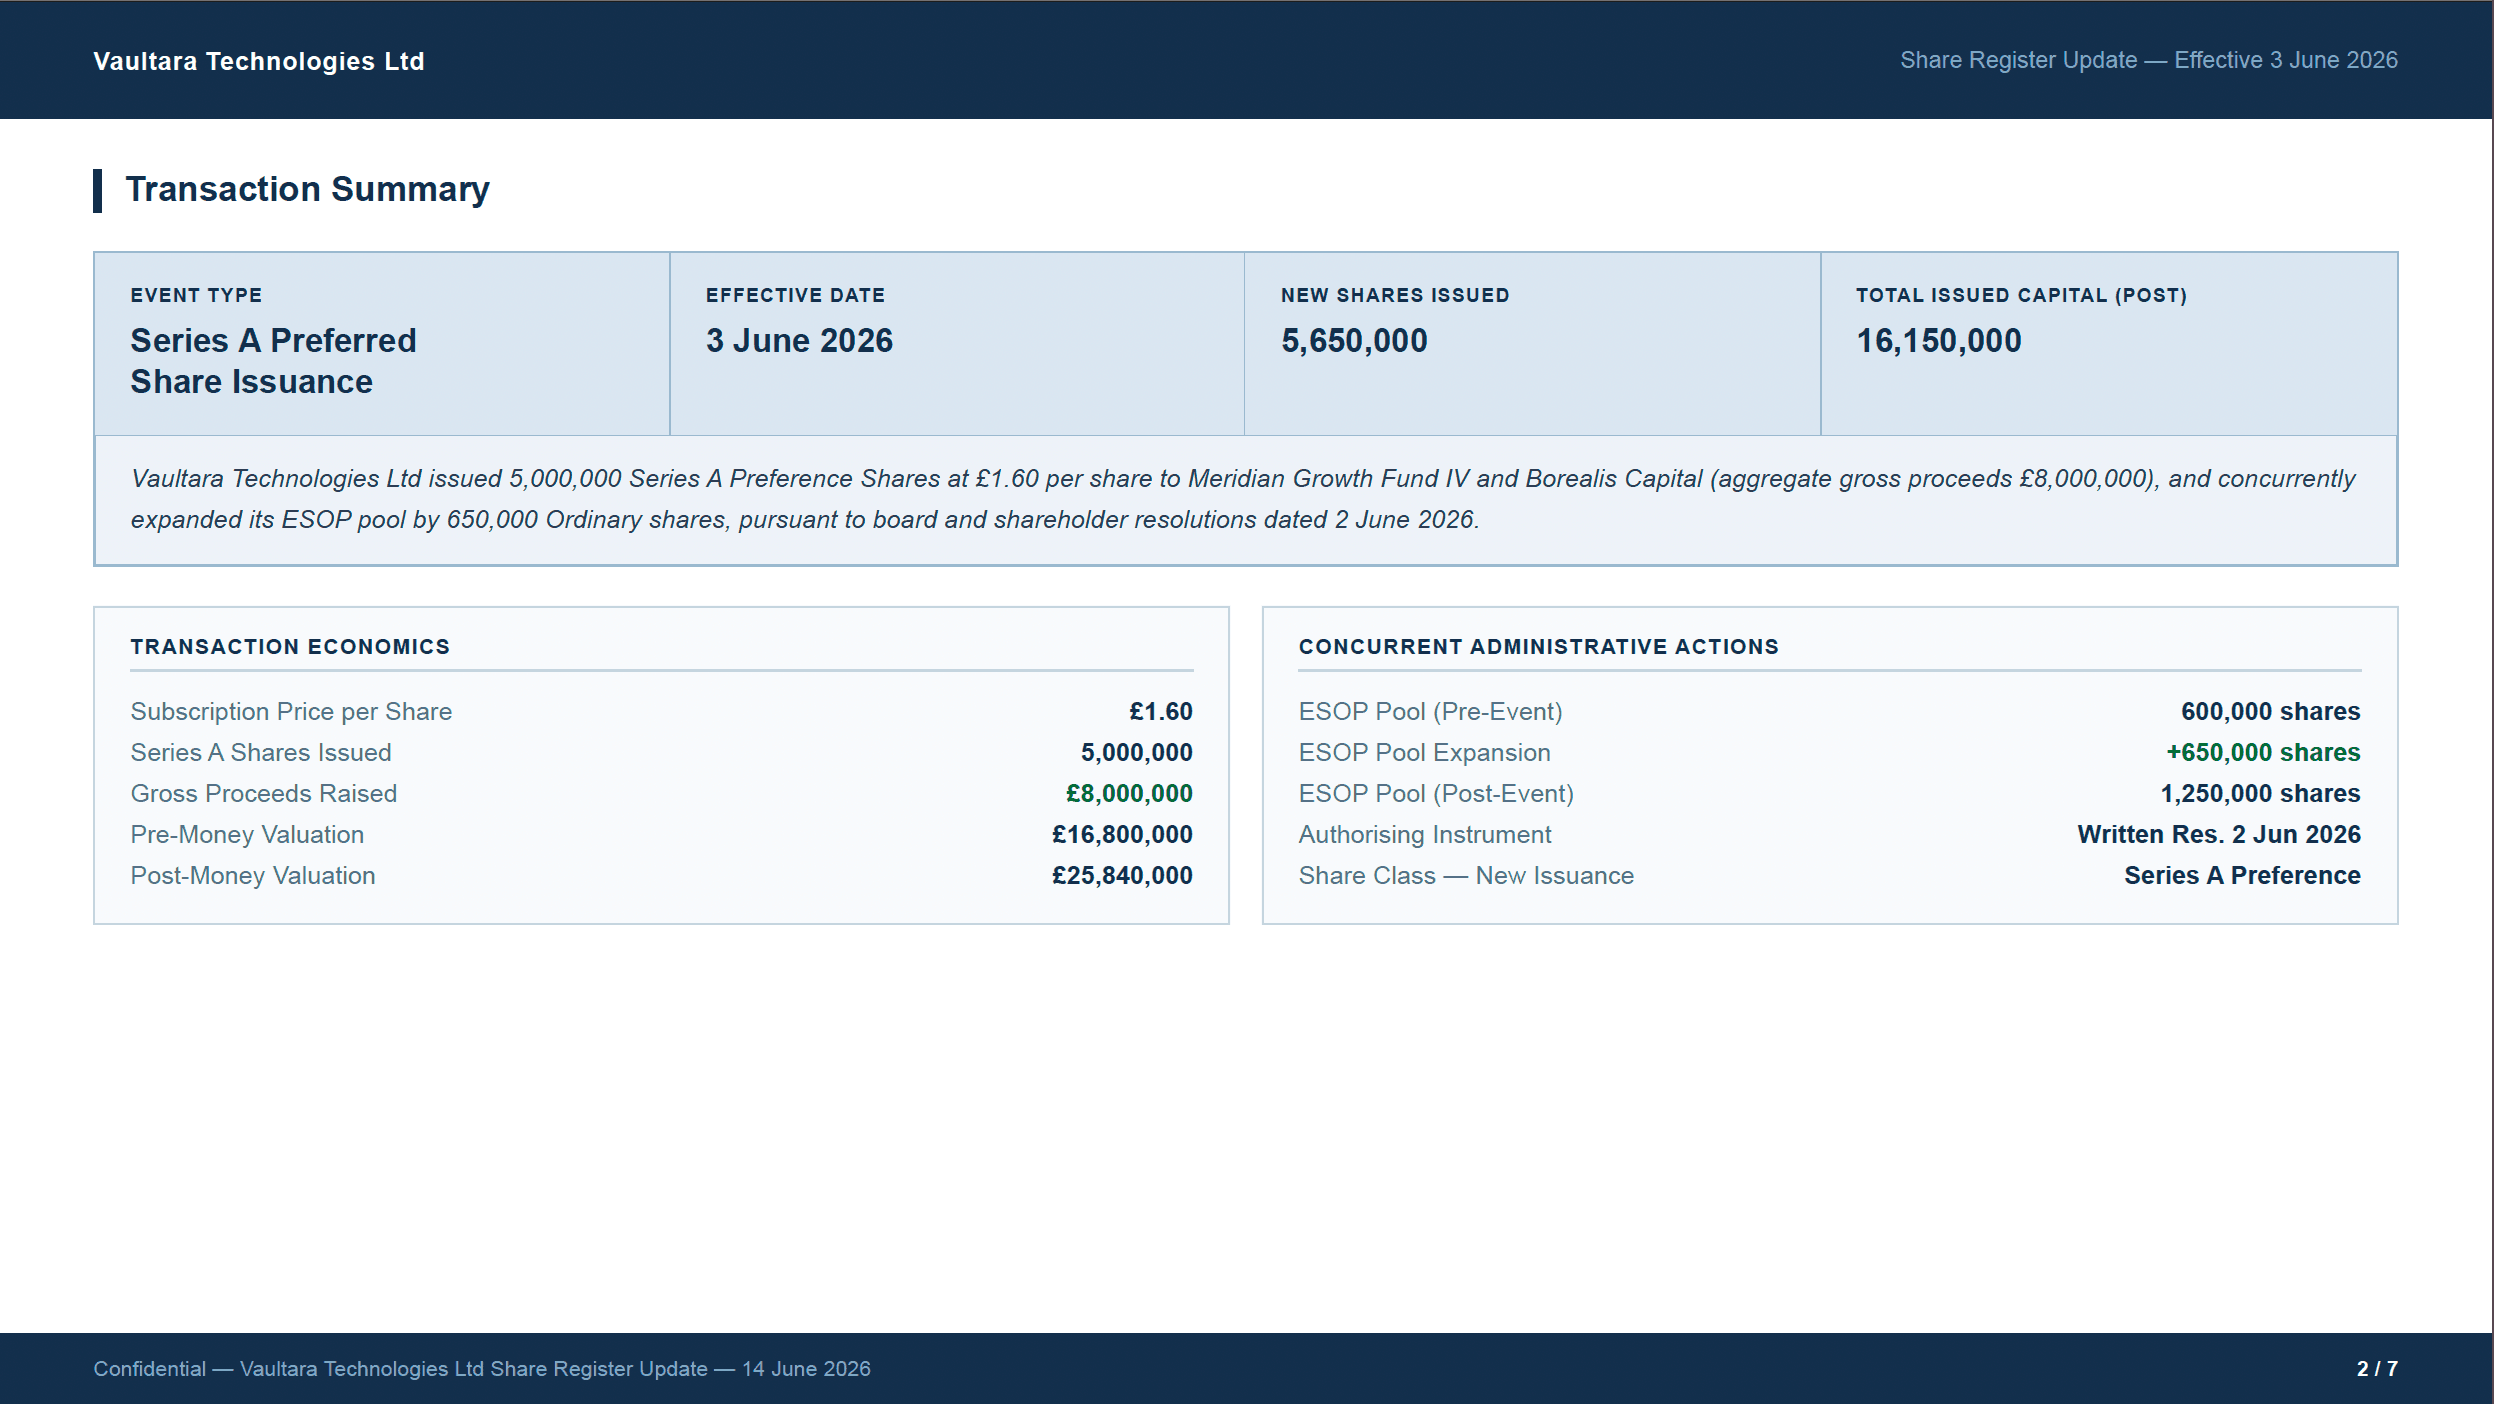
Task: Click the green +650,000 shares expansion value
Action: 2263,752
